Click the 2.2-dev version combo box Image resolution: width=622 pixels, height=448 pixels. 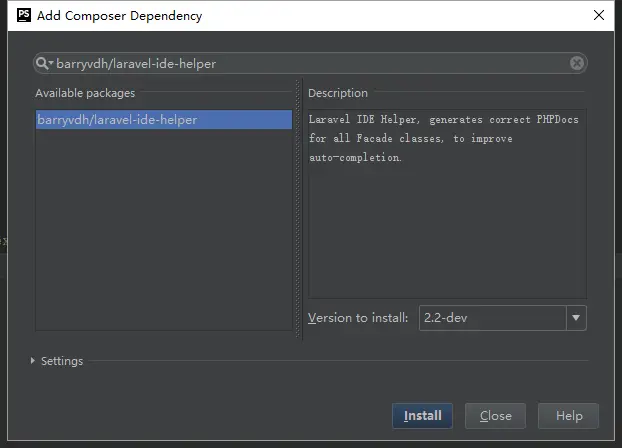click(502, 317)
